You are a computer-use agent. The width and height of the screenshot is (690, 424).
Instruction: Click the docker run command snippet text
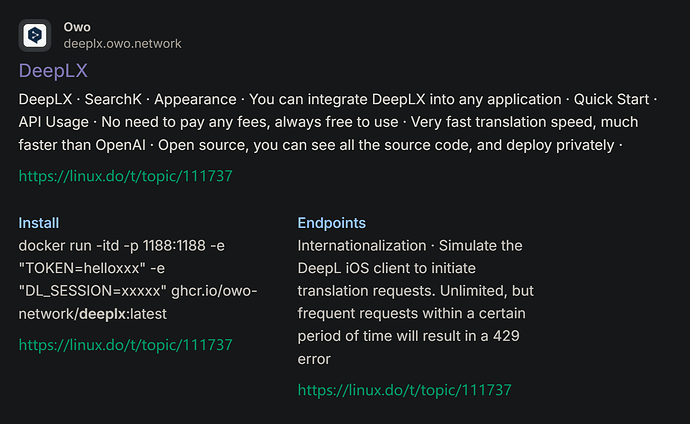coord(138,280)
